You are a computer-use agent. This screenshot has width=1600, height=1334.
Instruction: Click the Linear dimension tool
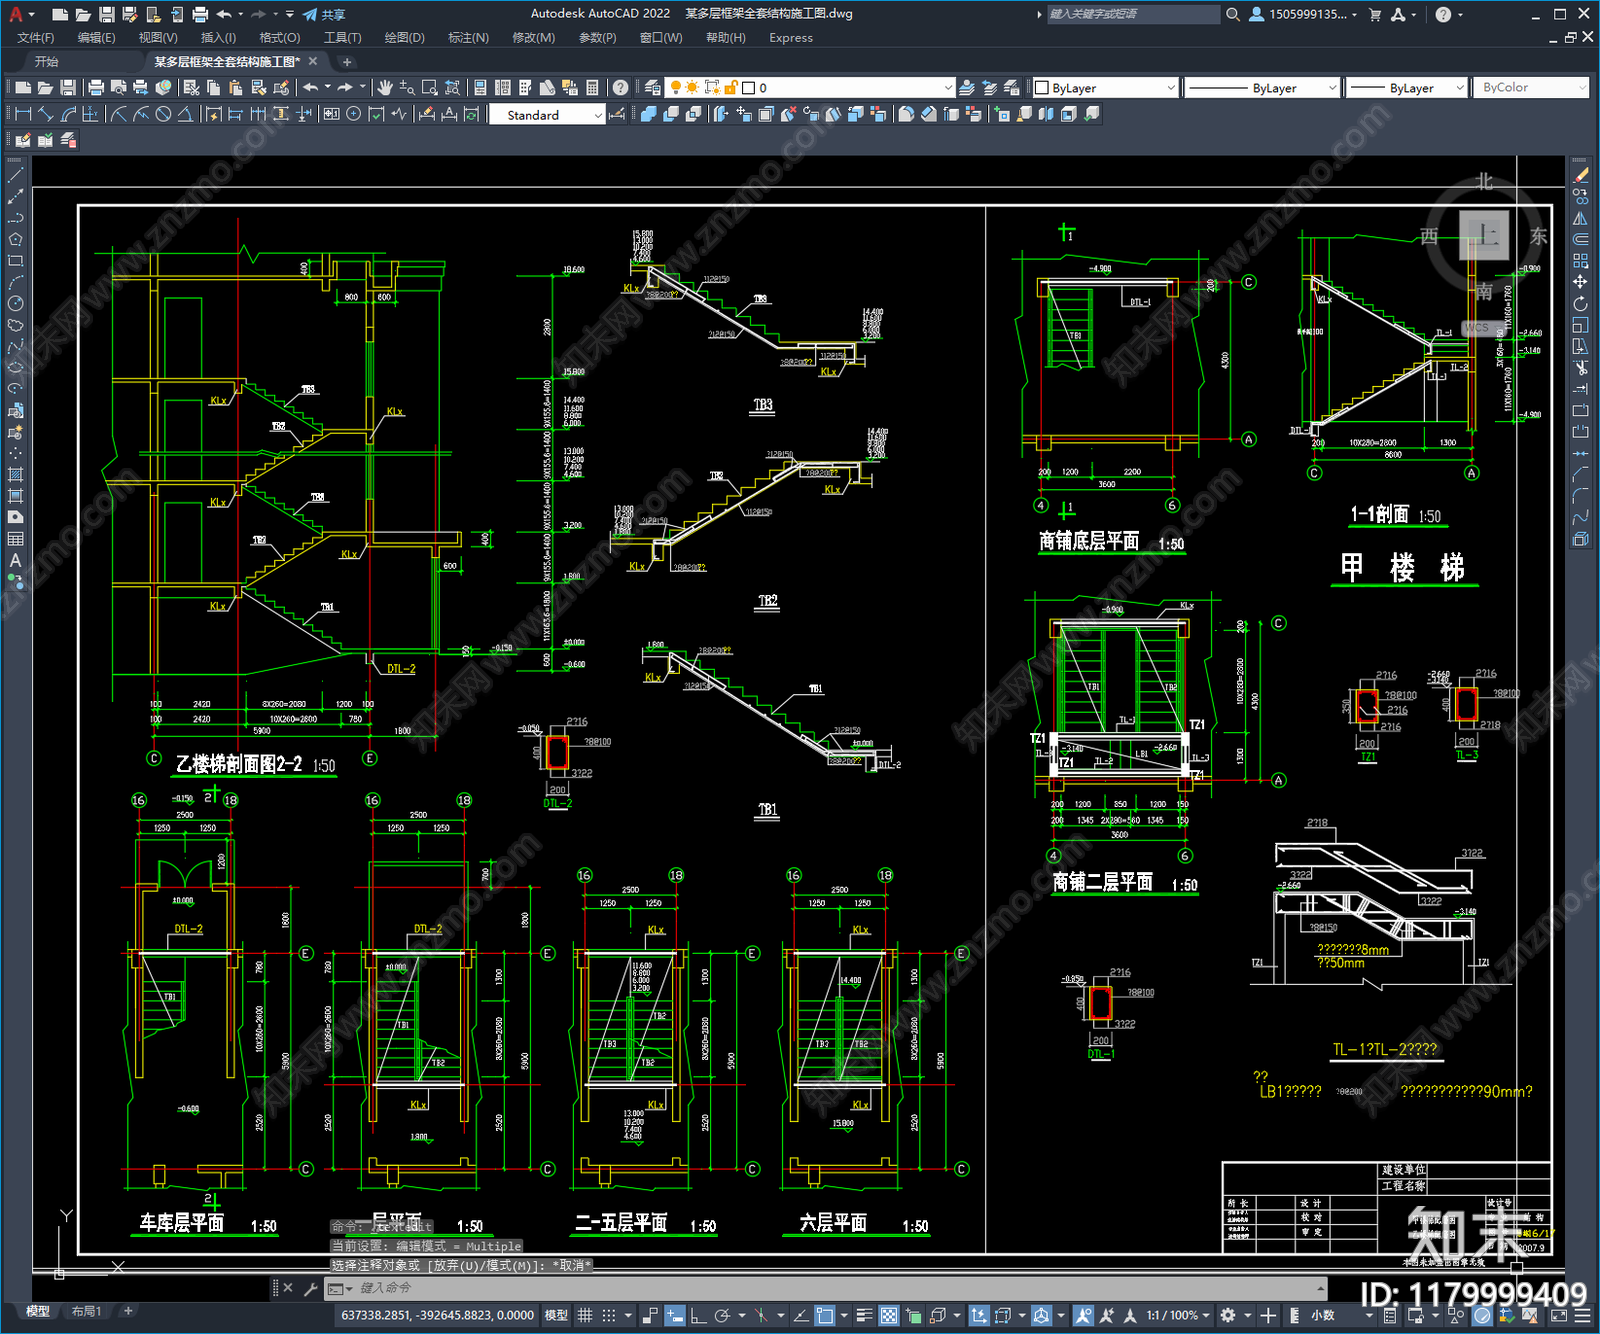pos(24,114)
